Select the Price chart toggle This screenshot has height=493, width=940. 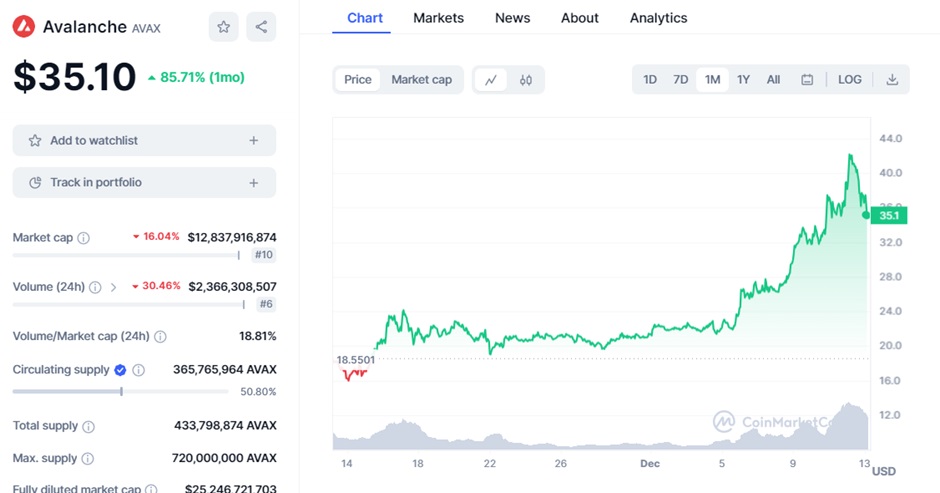click(358, 80)
